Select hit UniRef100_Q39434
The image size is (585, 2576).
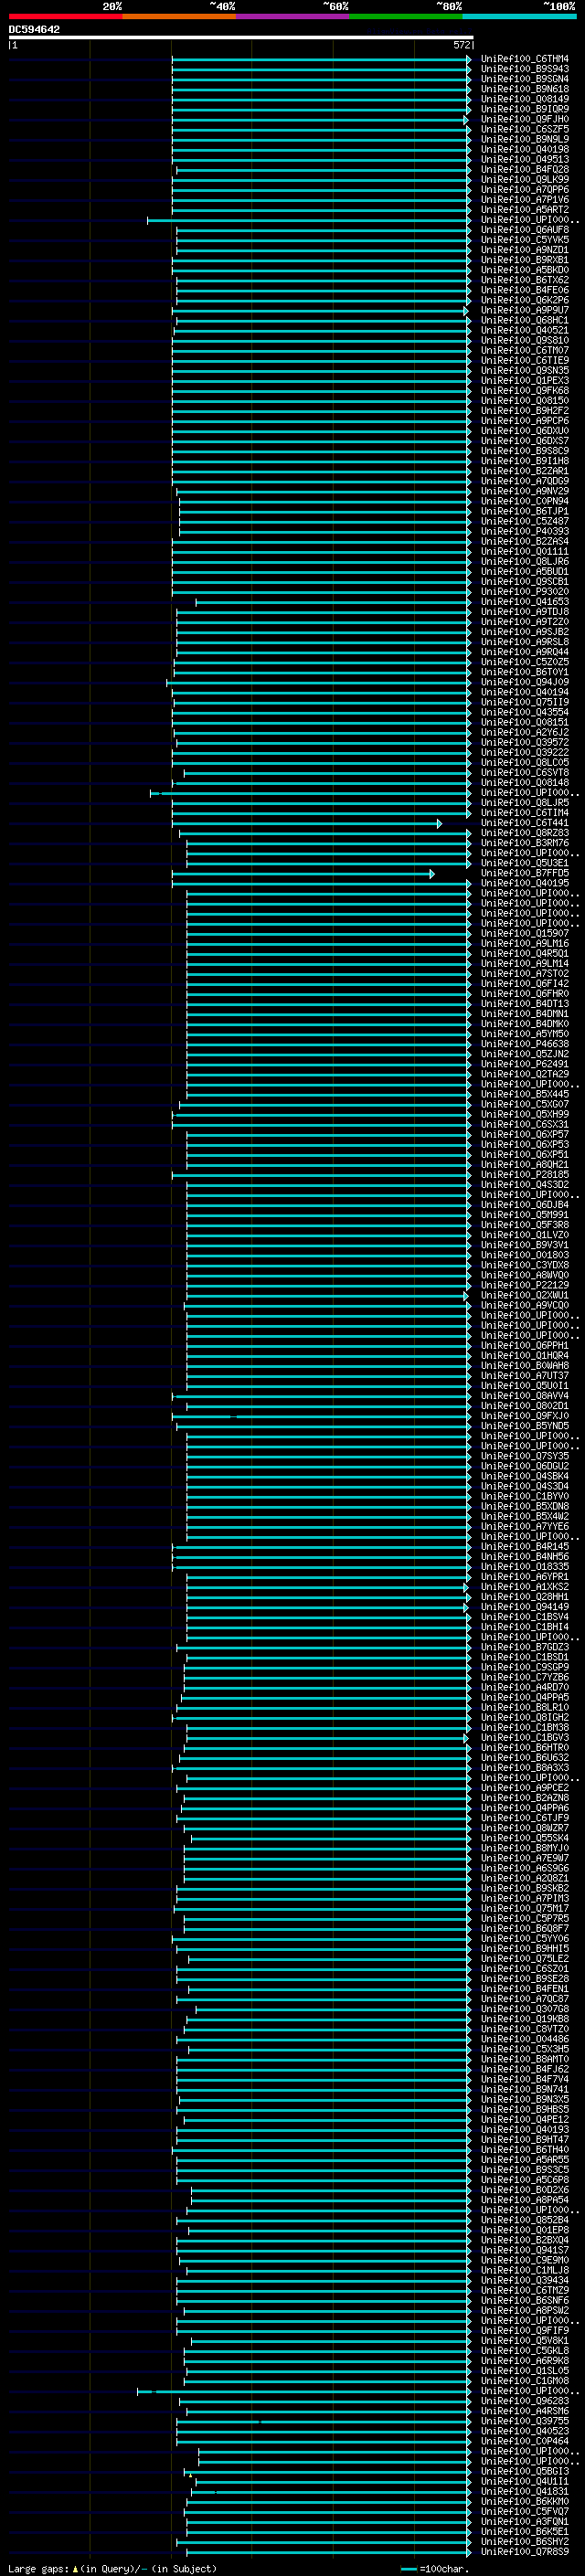pyautogui.click(x=524, y=2282)
